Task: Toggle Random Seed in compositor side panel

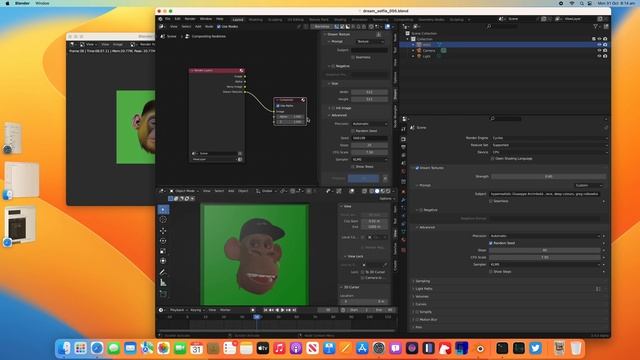Action: [x=353, y=131]
